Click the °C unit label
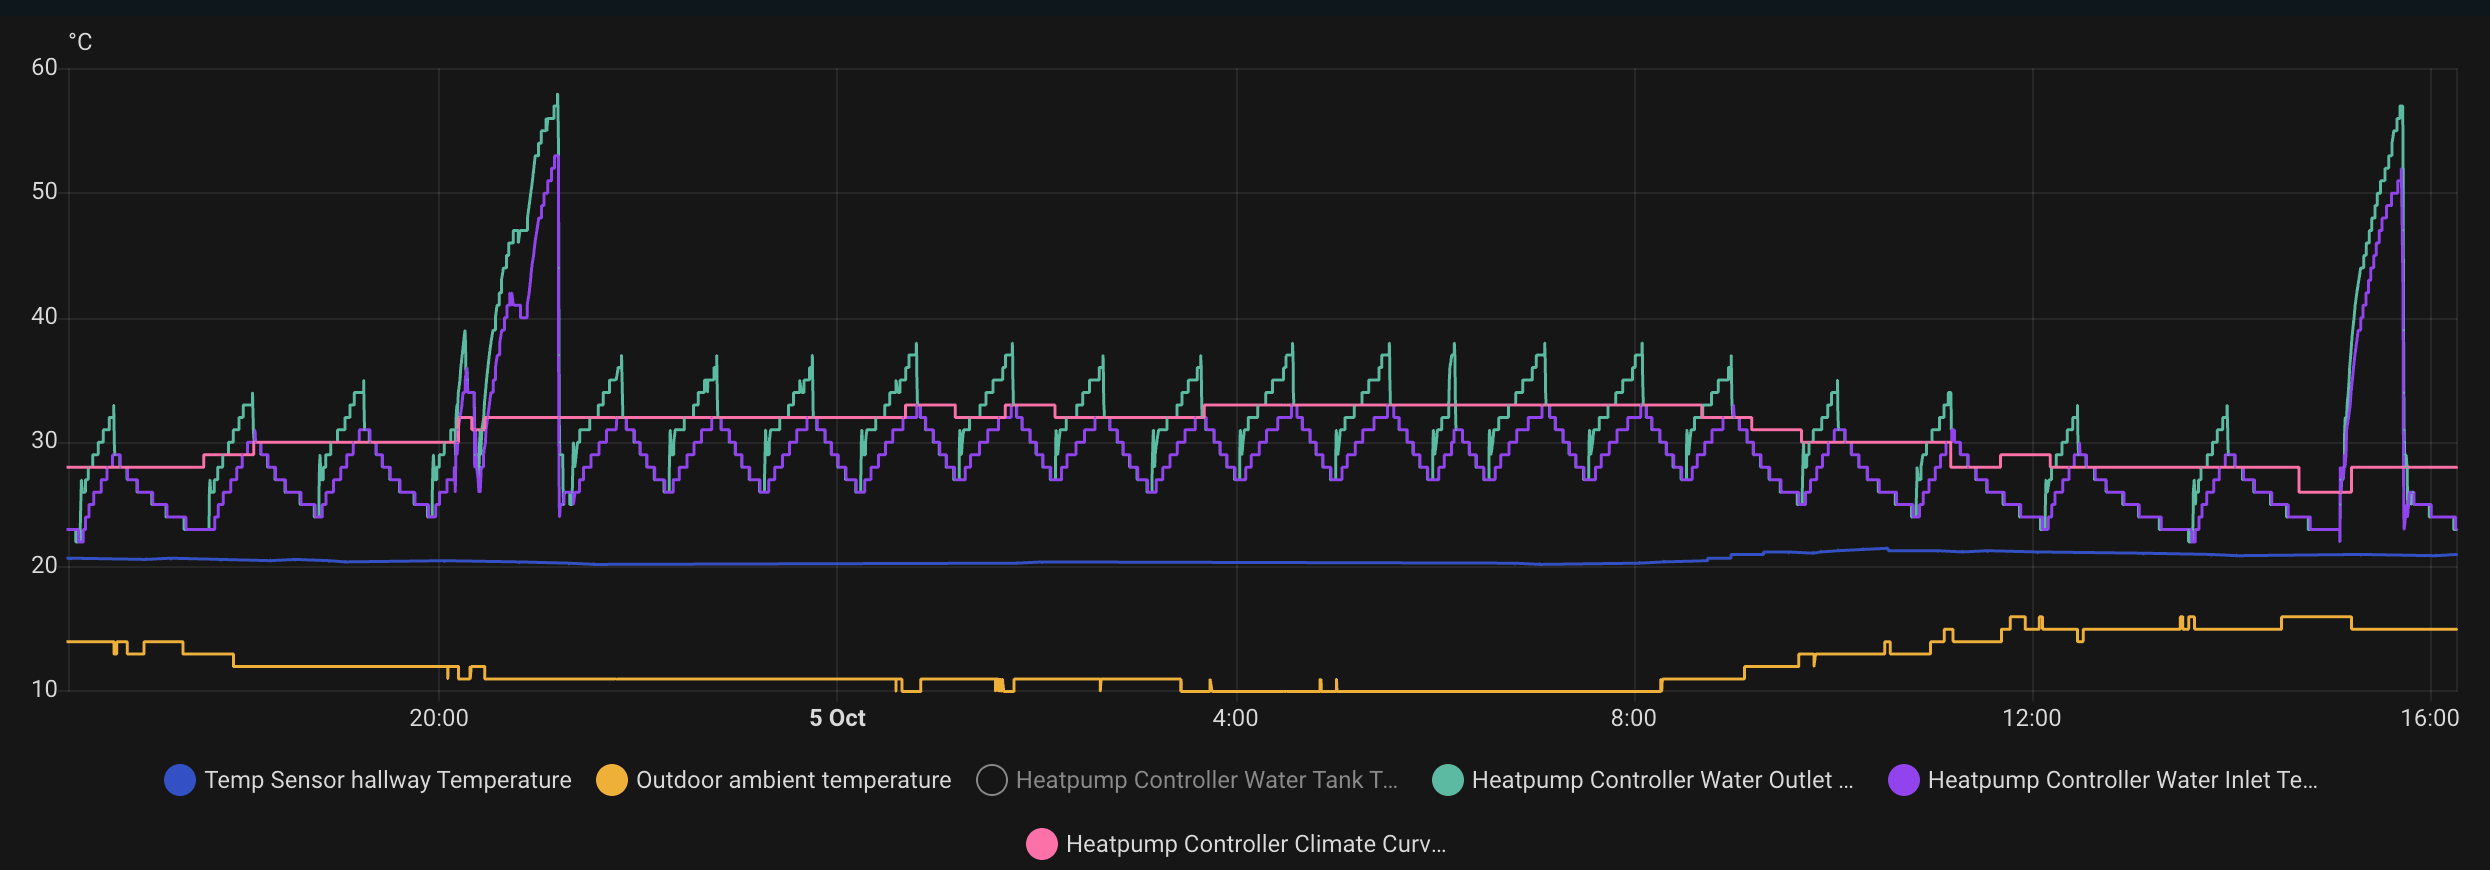Screen dimensions: 2490x870 (80, 42)
